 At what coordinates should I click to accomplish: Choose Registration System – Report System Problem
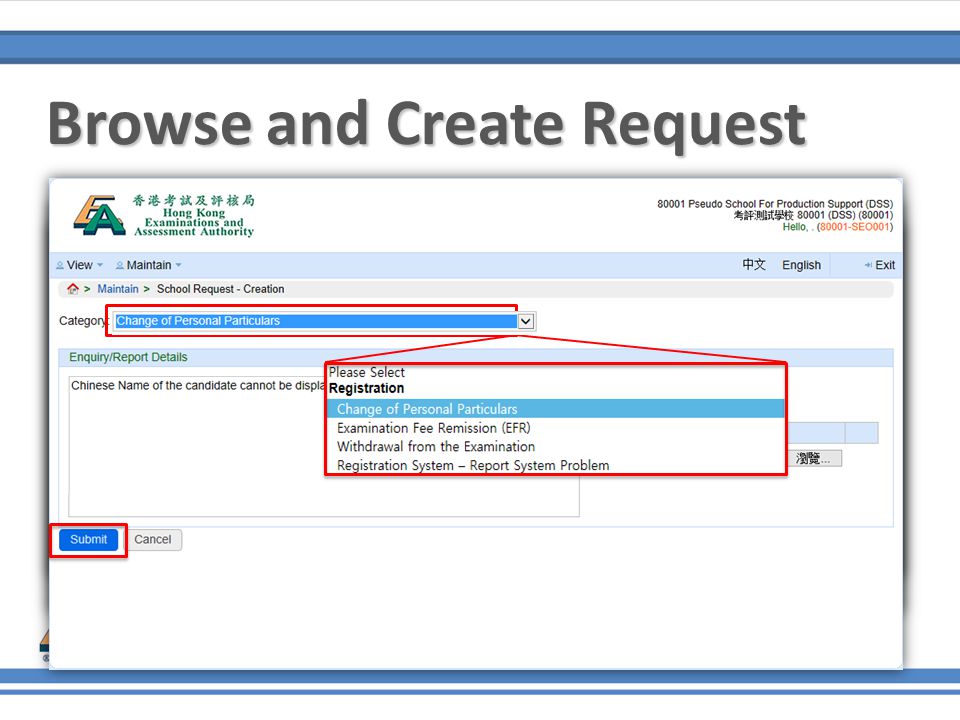point(473,465)
